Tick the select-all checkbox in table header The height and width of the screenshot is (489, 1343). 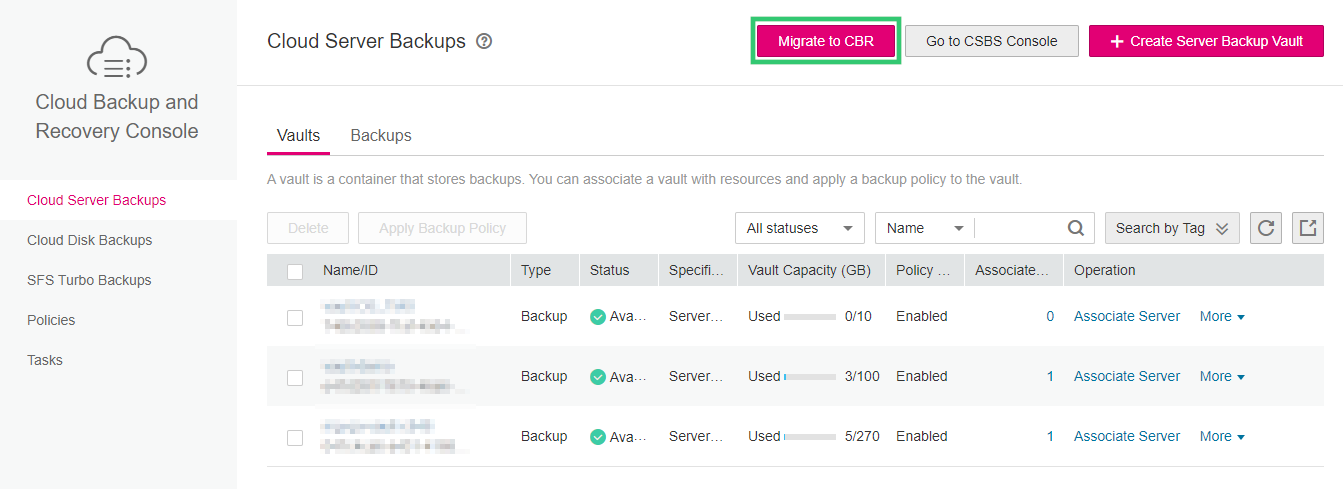point(295,271)
